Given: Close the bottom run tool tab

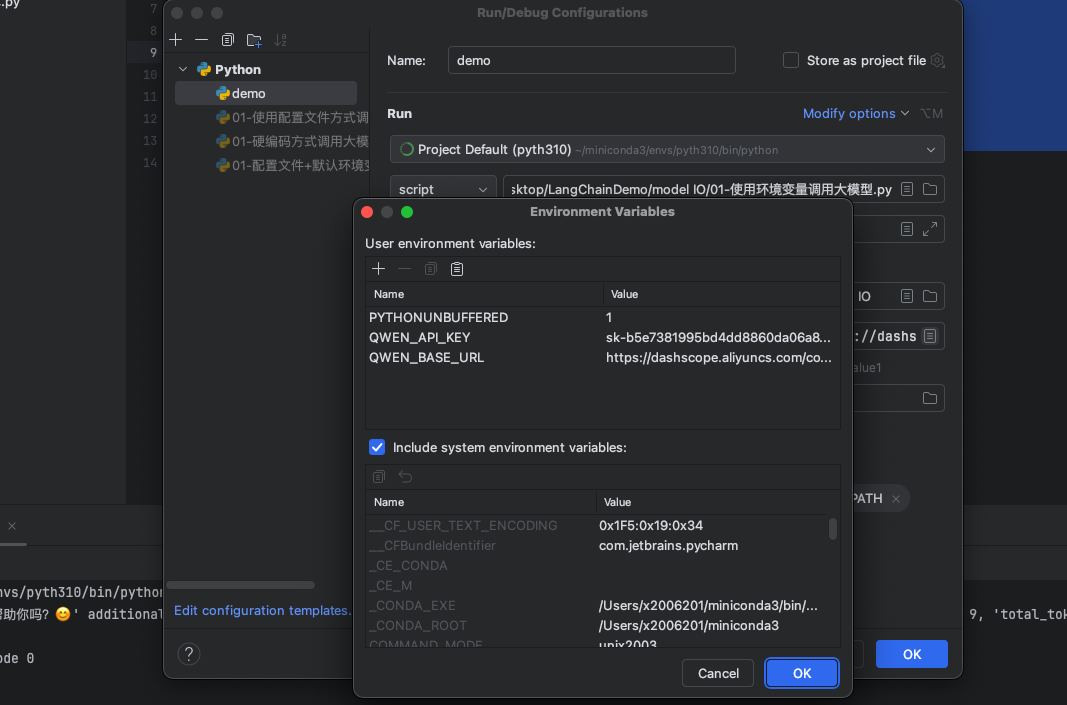Looking at the screenshot, I should click(x=12, y=525).
